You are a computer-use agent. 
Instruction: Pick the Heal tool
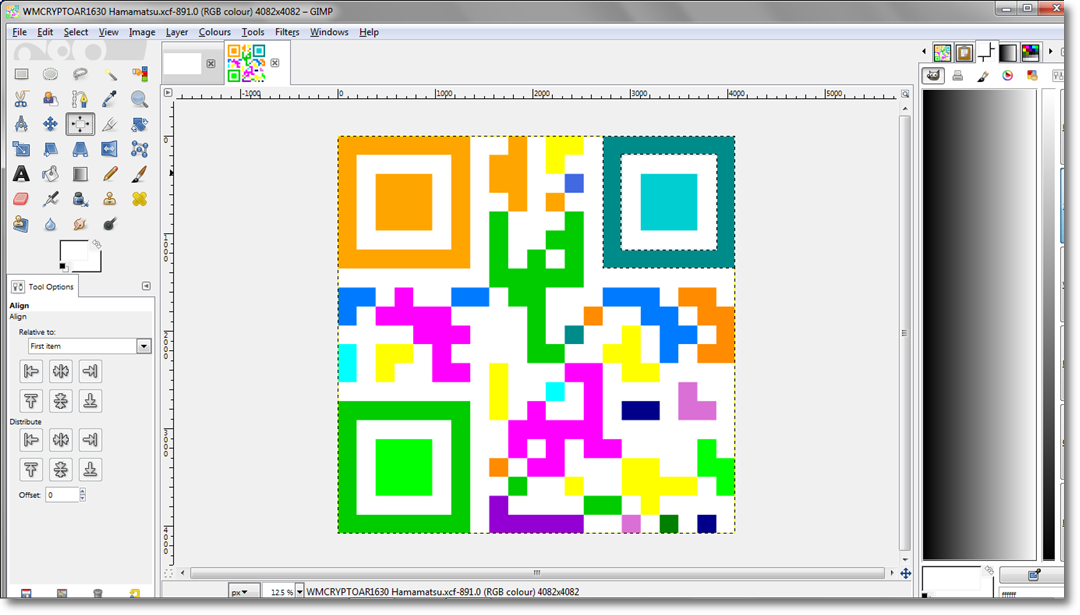(140, 199)
